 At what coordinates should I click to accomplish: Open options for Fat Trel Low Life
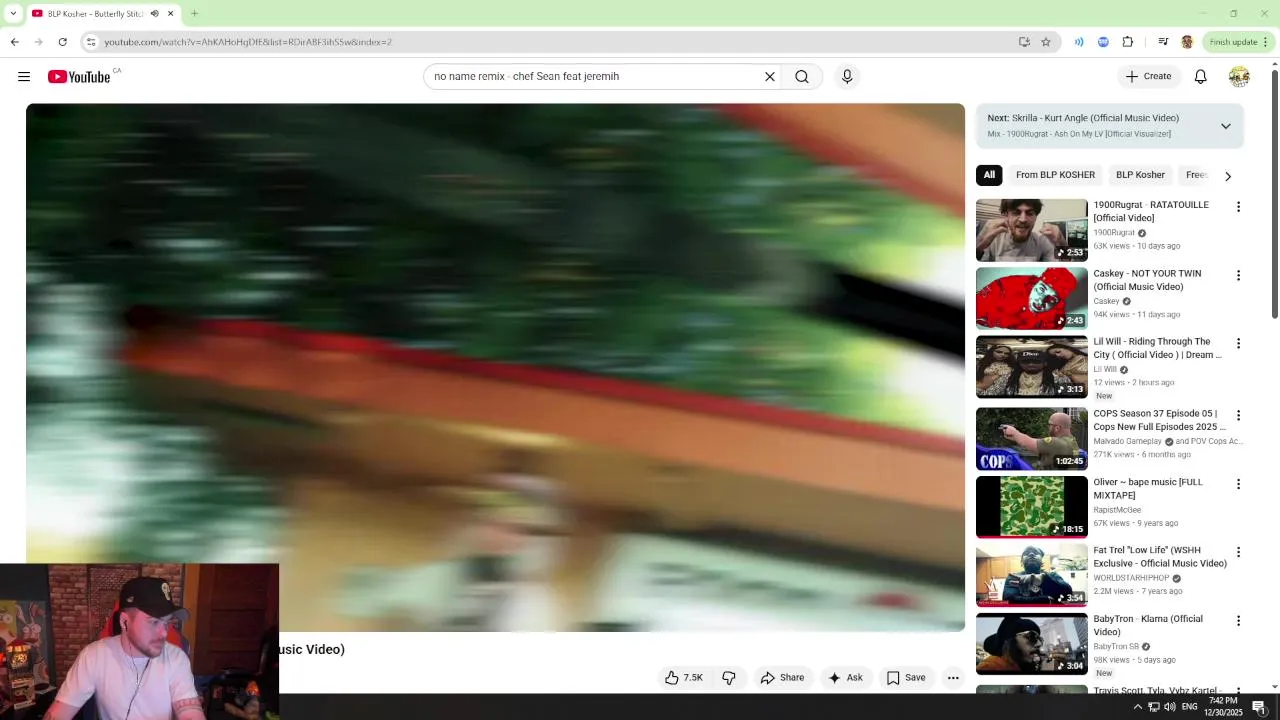[1238, 552]
